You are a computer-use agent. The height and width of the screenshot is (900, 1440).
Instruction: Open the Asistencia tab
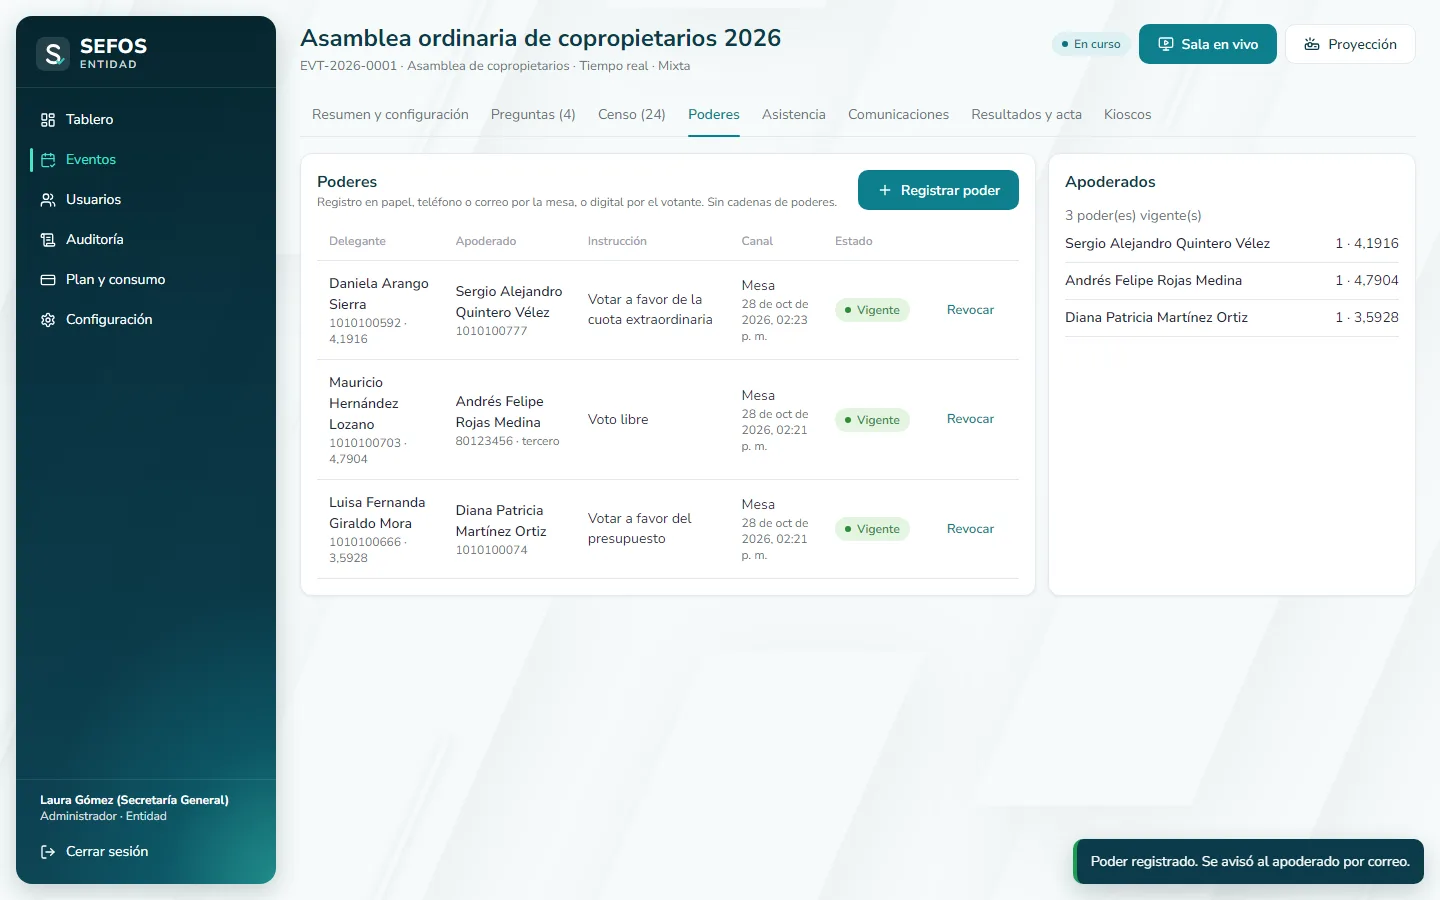pos(794,115)
